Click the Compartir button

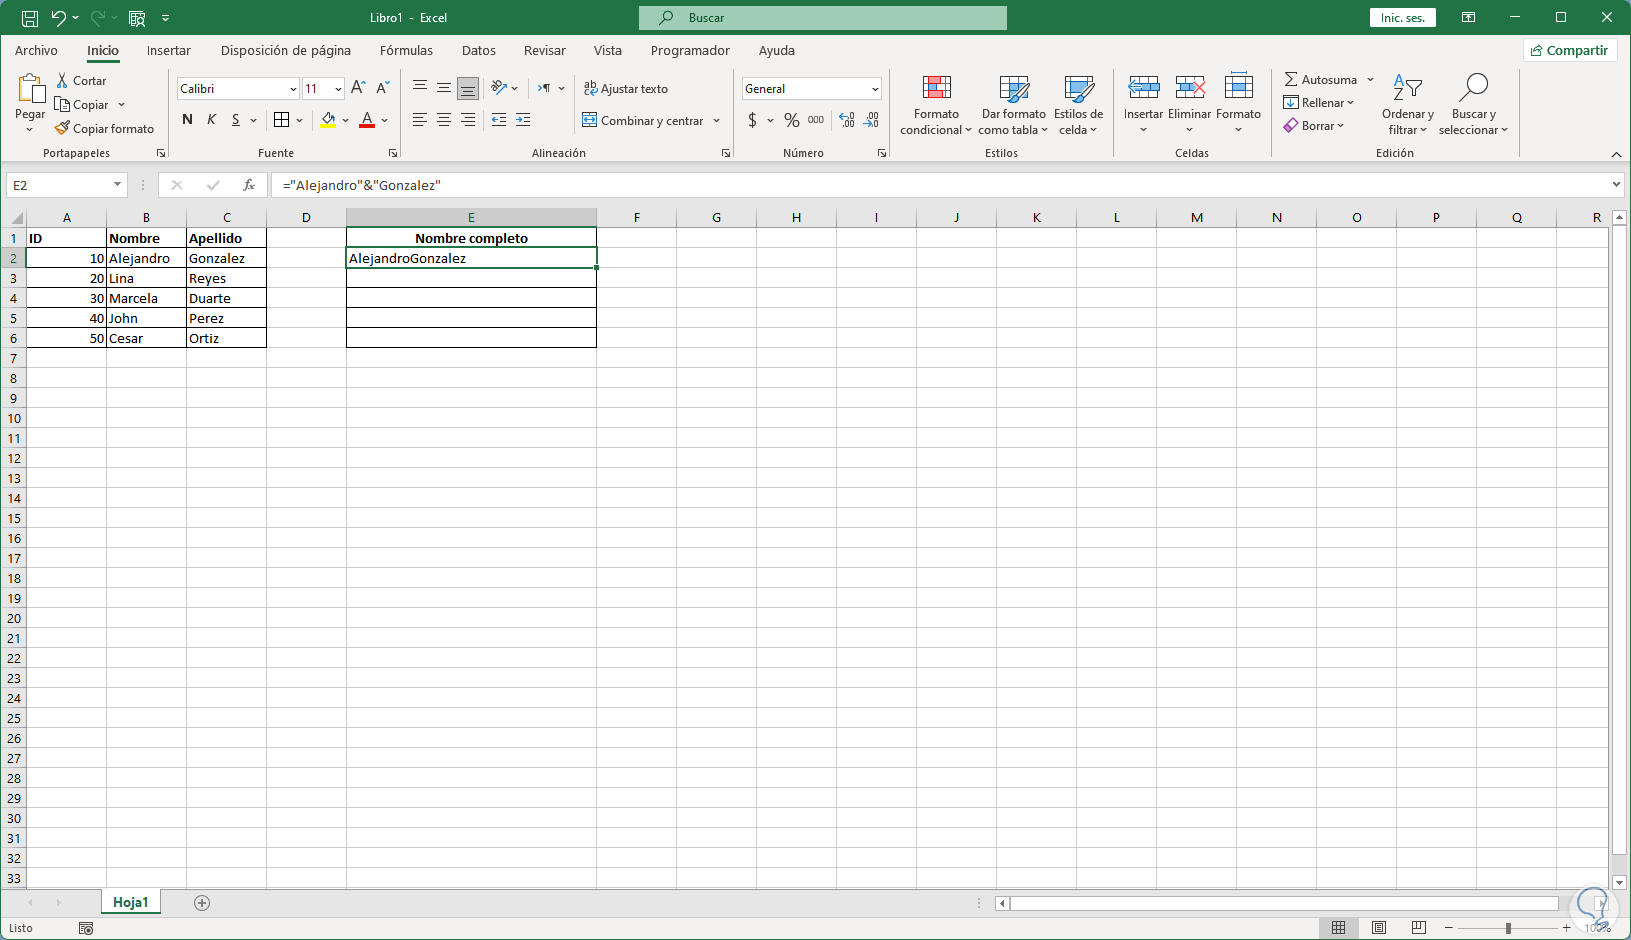point(1570,51)
